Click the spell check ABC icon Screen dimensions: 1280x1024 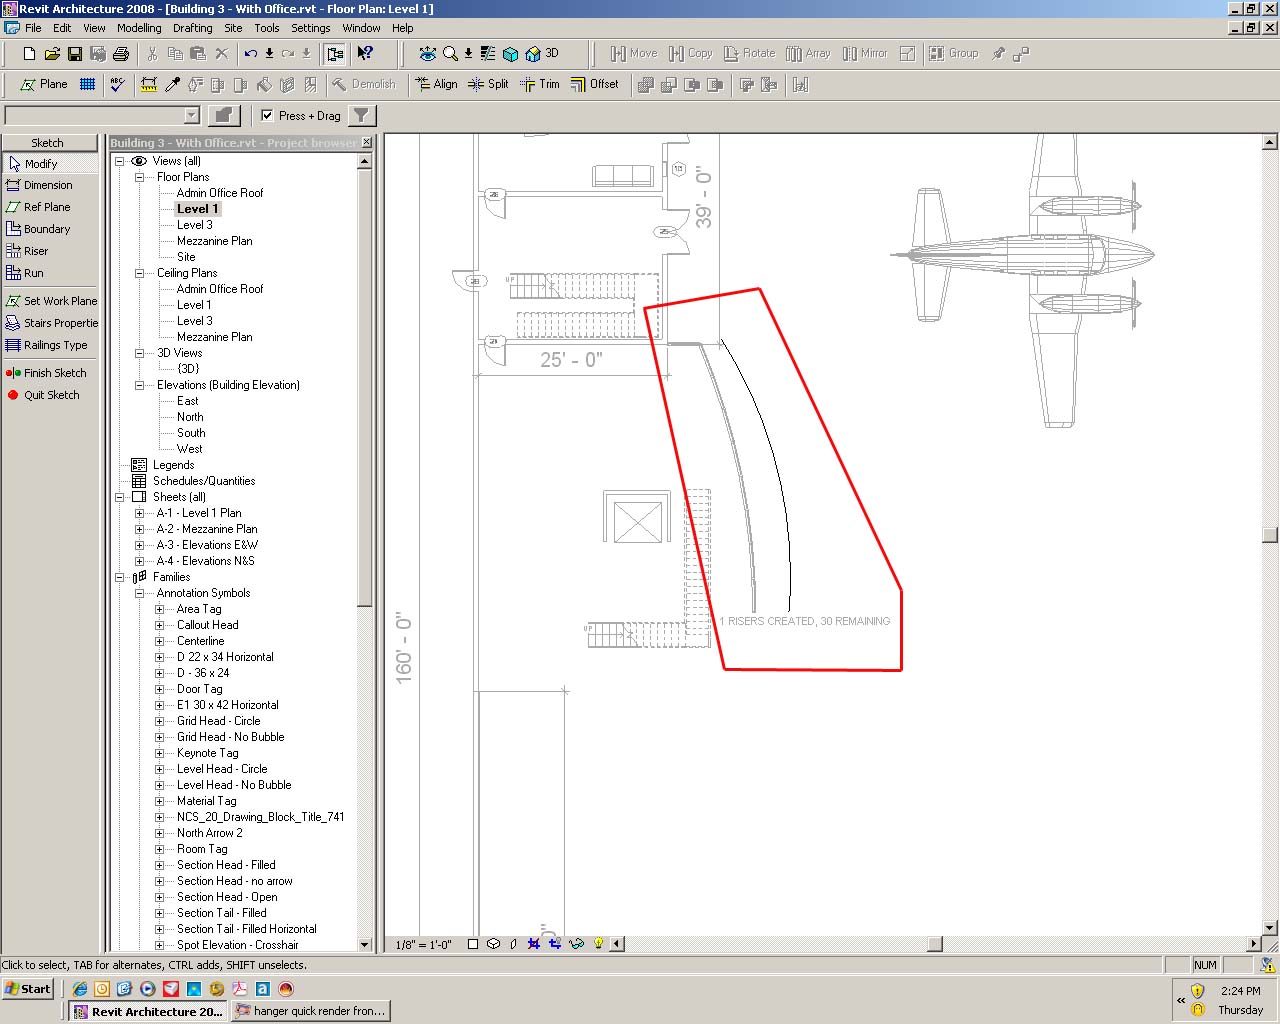[118, 85]
